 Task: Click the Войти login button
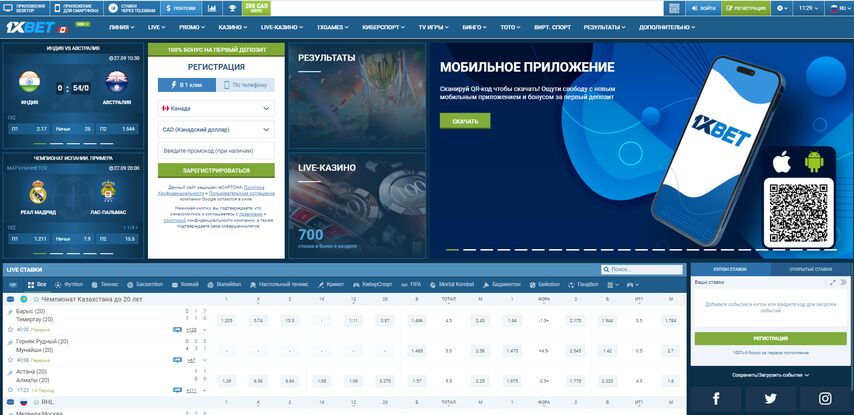pos(703,8)
